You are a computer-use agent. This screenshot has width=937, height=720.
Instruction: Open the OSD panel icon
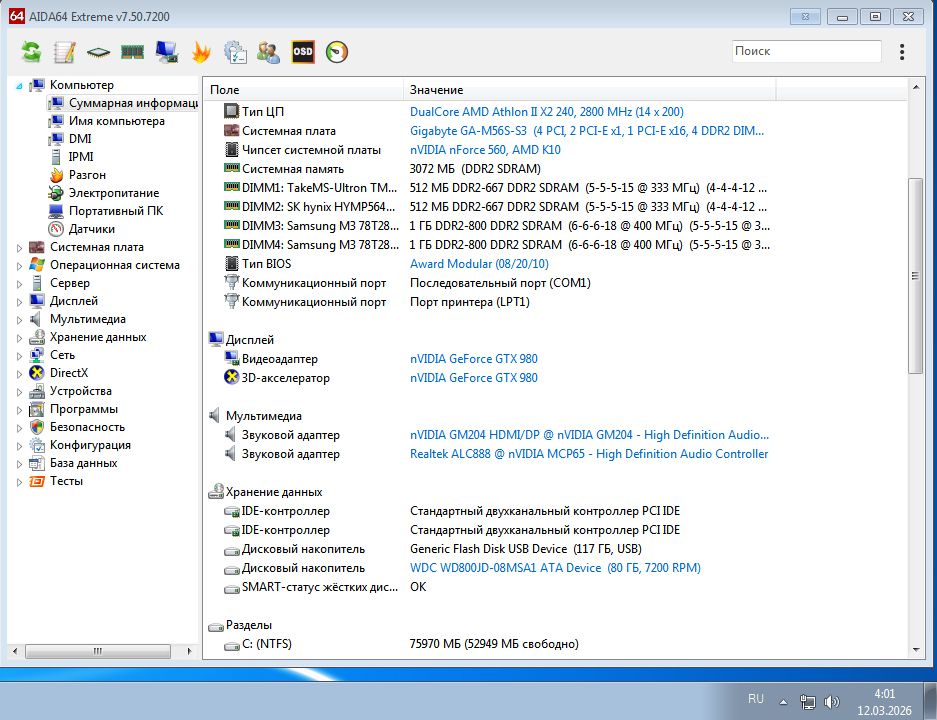[302, 52]
